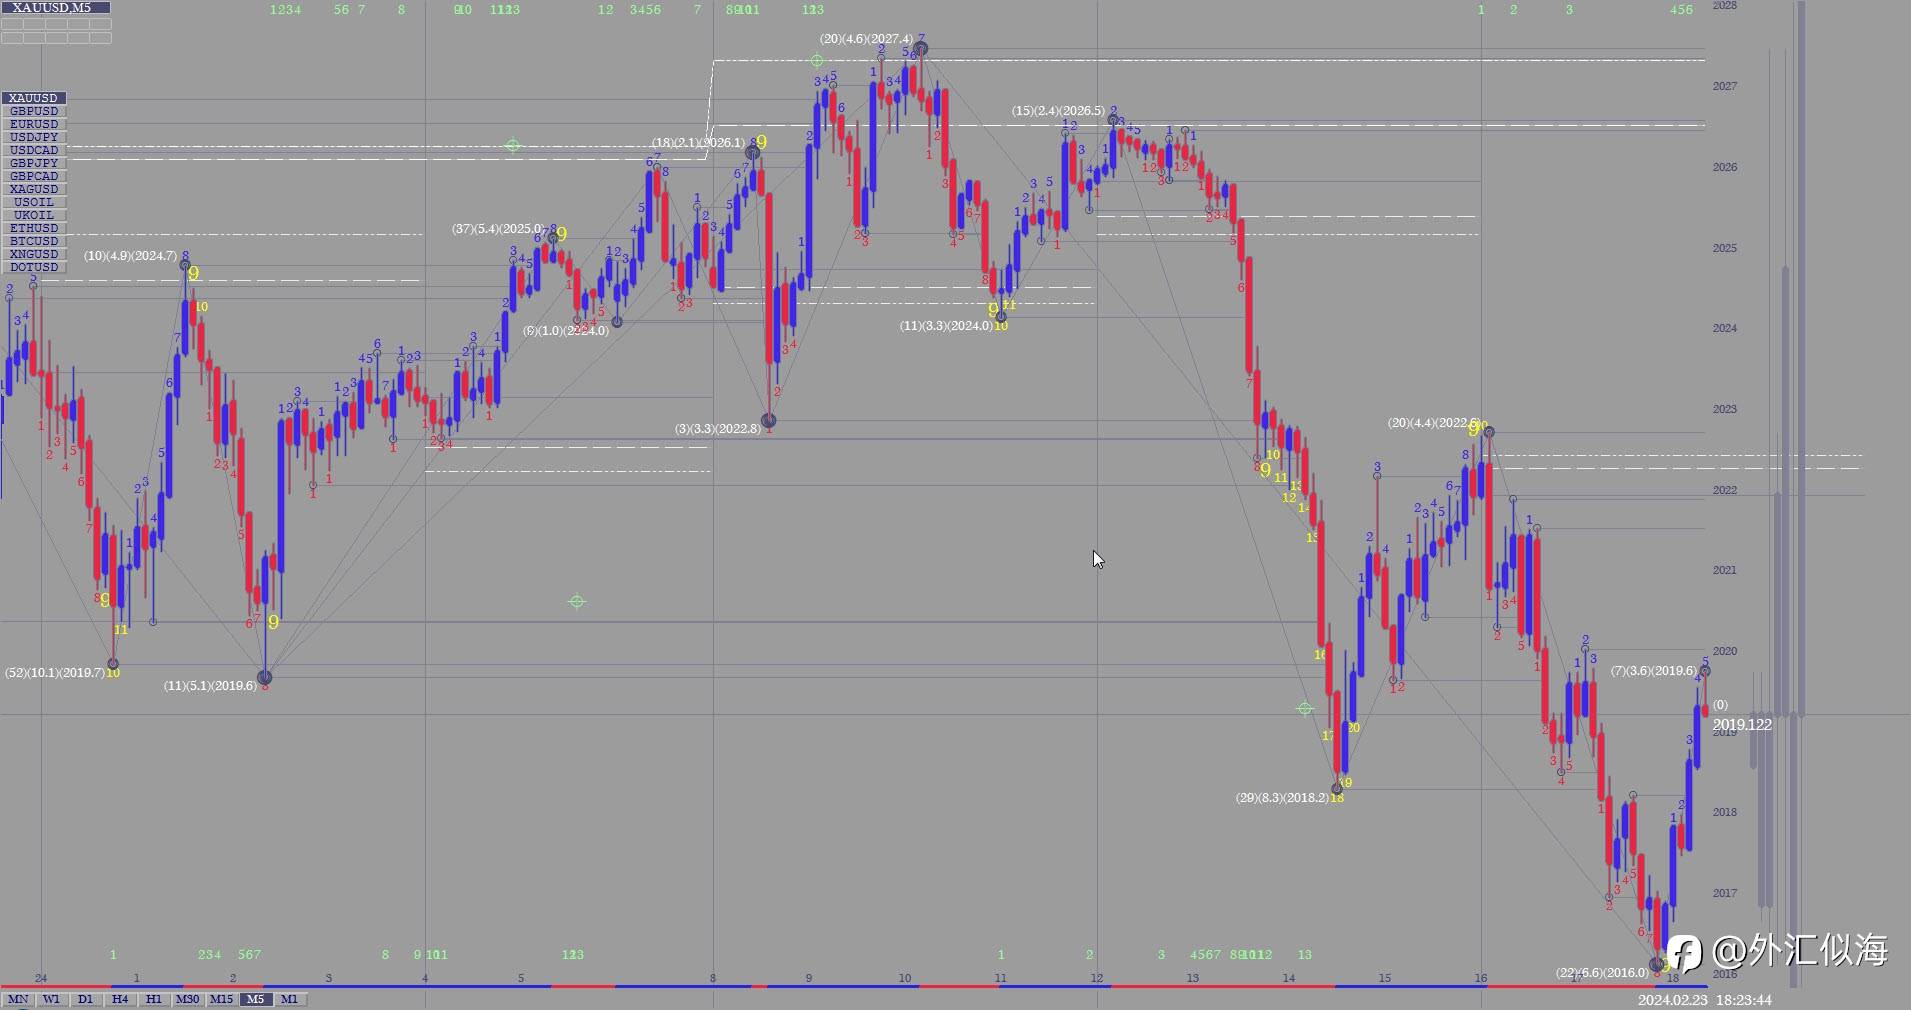Click the XAUUSD,M5 chart title label
Screen dimensions: 1911x1010
pos(55,8)
